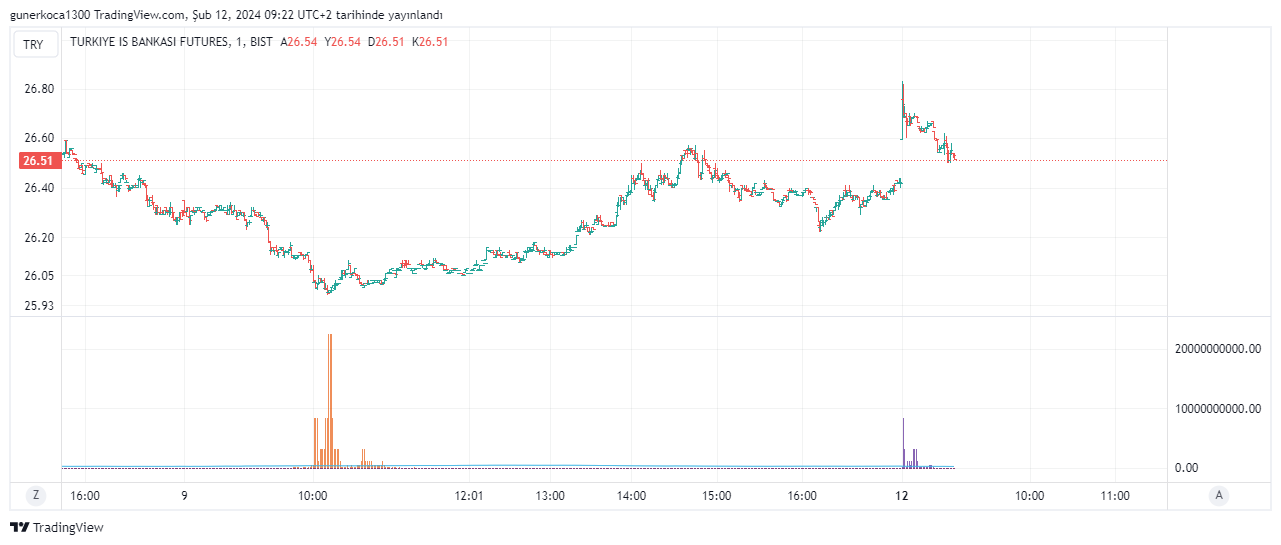The width and height of the screenshot is (1281, 545).
Task: Click the 12:01 time axis label
Action: coord(469,495)
